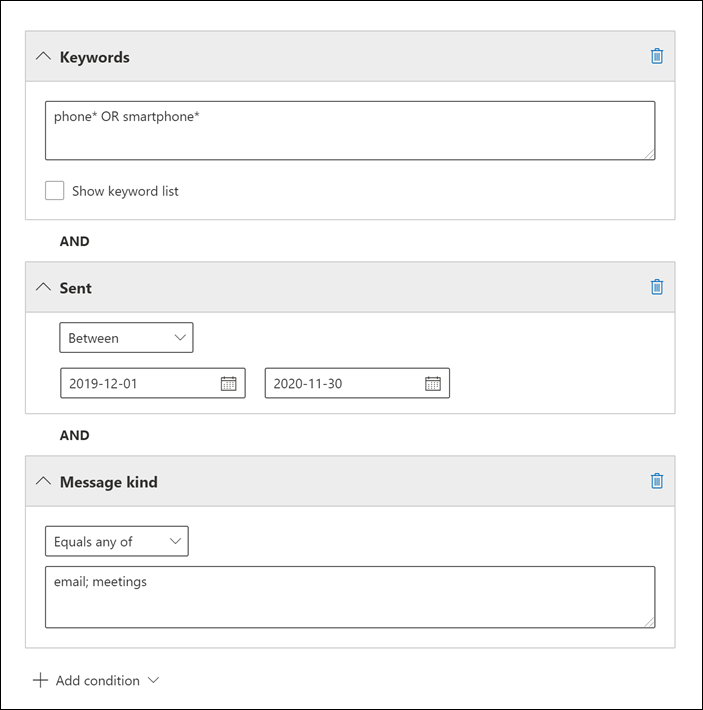
Task: Focus the end date field 2020-11-30
Action: pos(342,383)
